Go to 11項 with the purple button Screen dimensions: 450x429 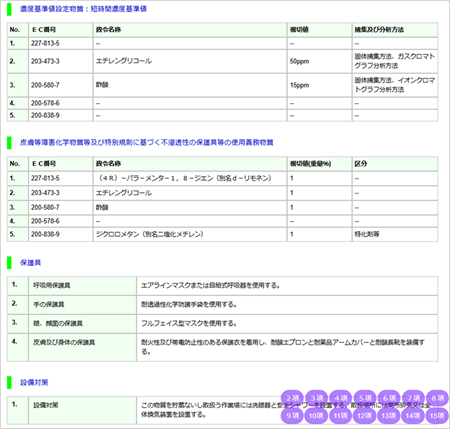click(341, 416)
